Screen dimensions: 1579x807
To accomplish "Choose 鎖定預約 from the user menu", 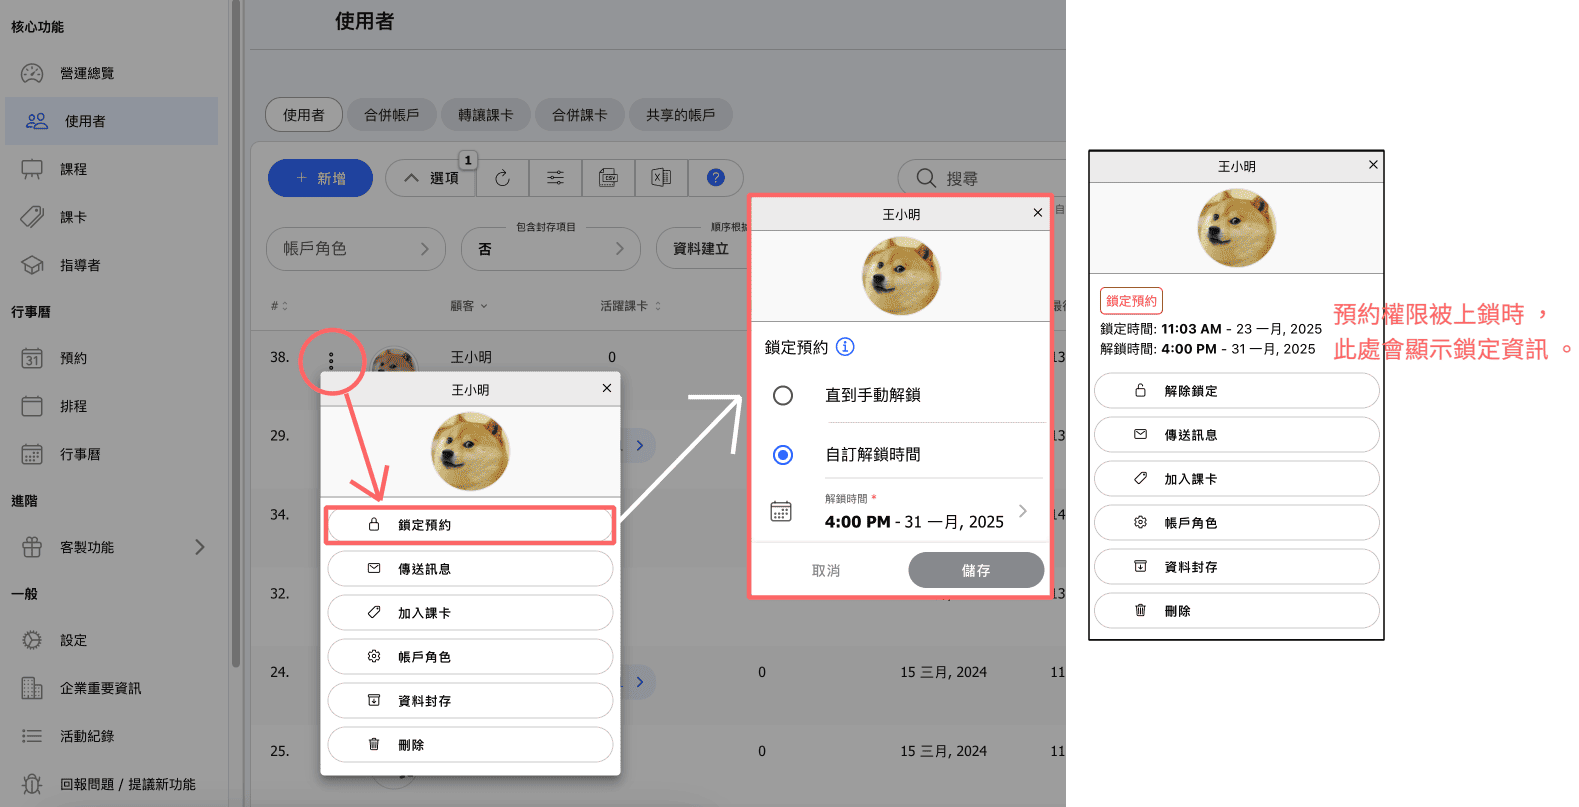I will point(470,525).
